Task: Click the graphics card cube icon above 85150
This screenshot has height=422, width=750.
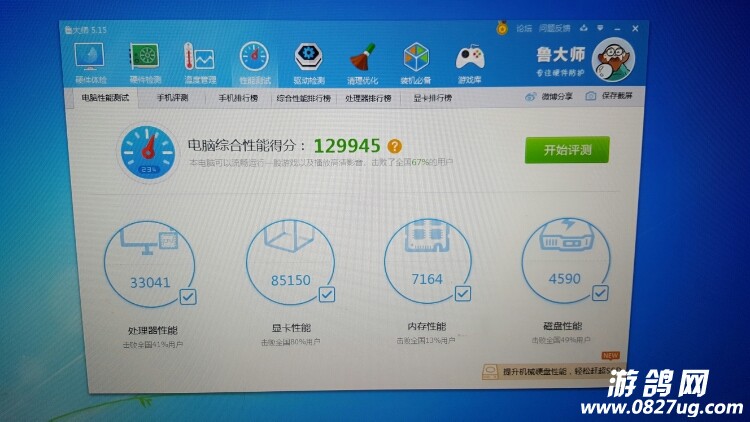Action: (289, 236)
